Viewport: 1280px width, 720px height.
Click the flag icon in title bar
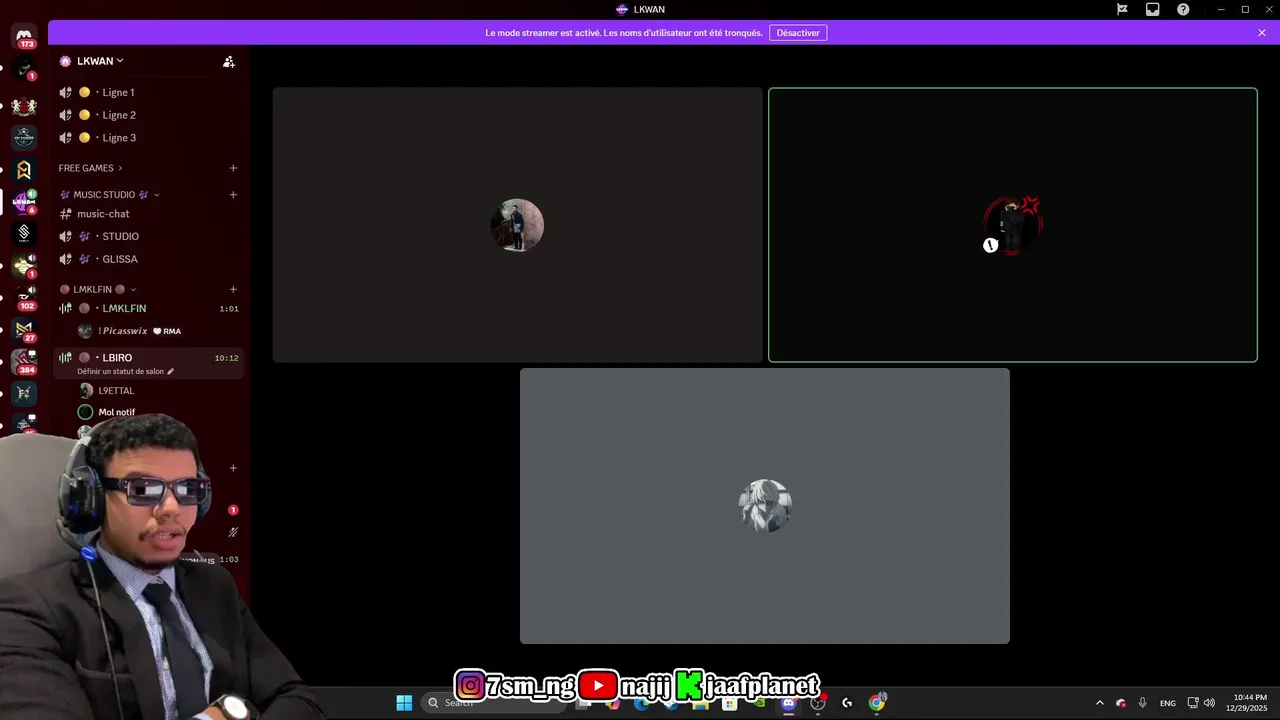pos(1122,9)
